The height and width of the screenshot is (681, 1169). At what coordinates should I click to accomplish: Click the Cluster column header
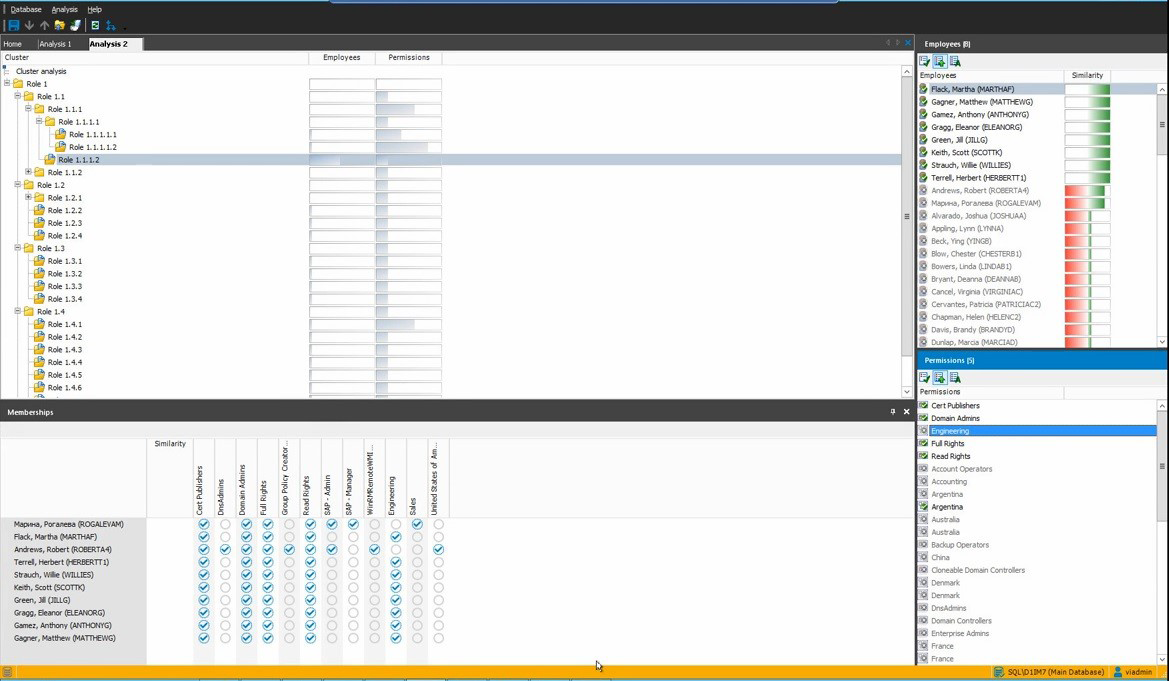(x=154, y=57)
